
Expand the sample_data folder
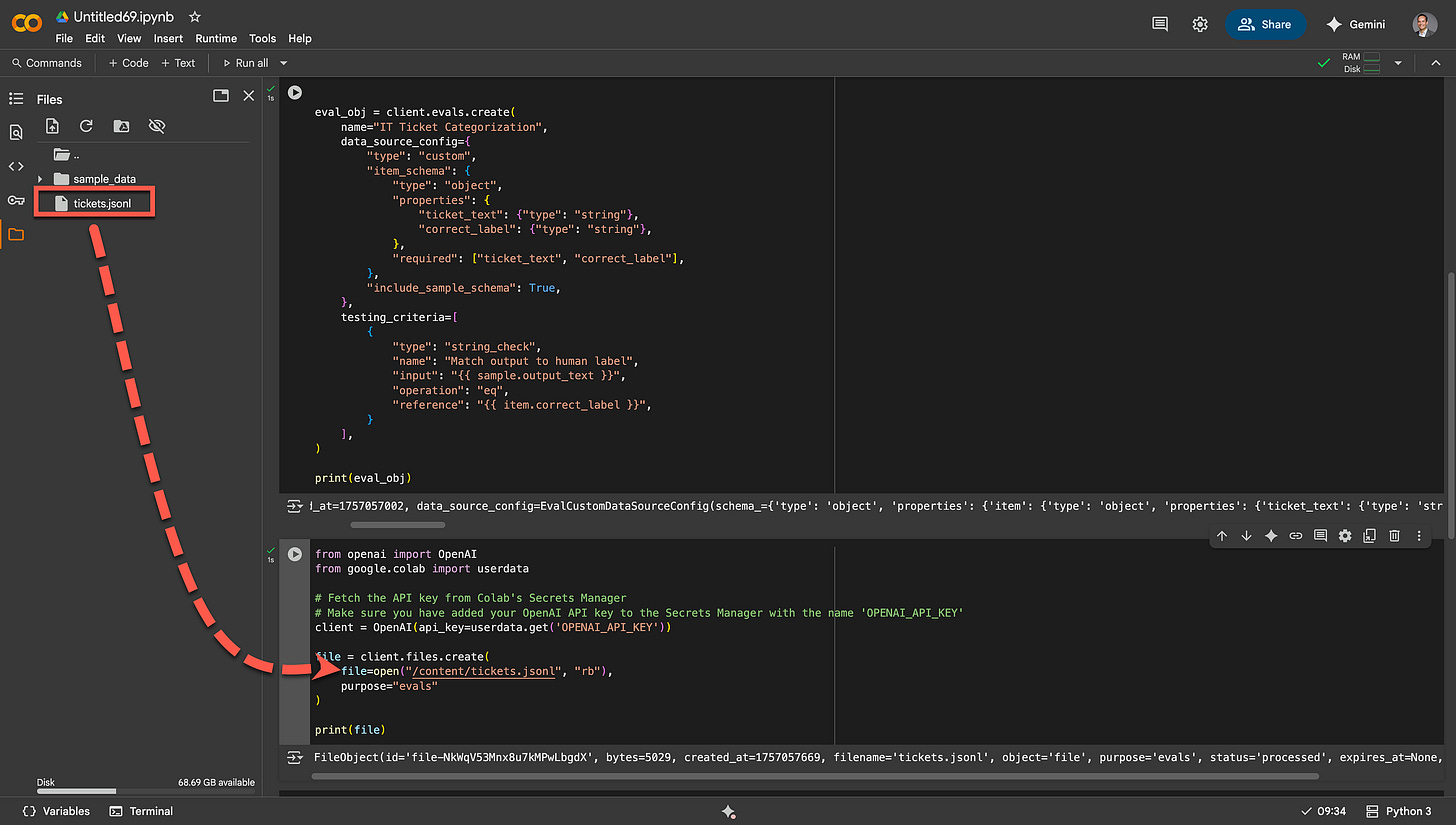coord(40,179)
